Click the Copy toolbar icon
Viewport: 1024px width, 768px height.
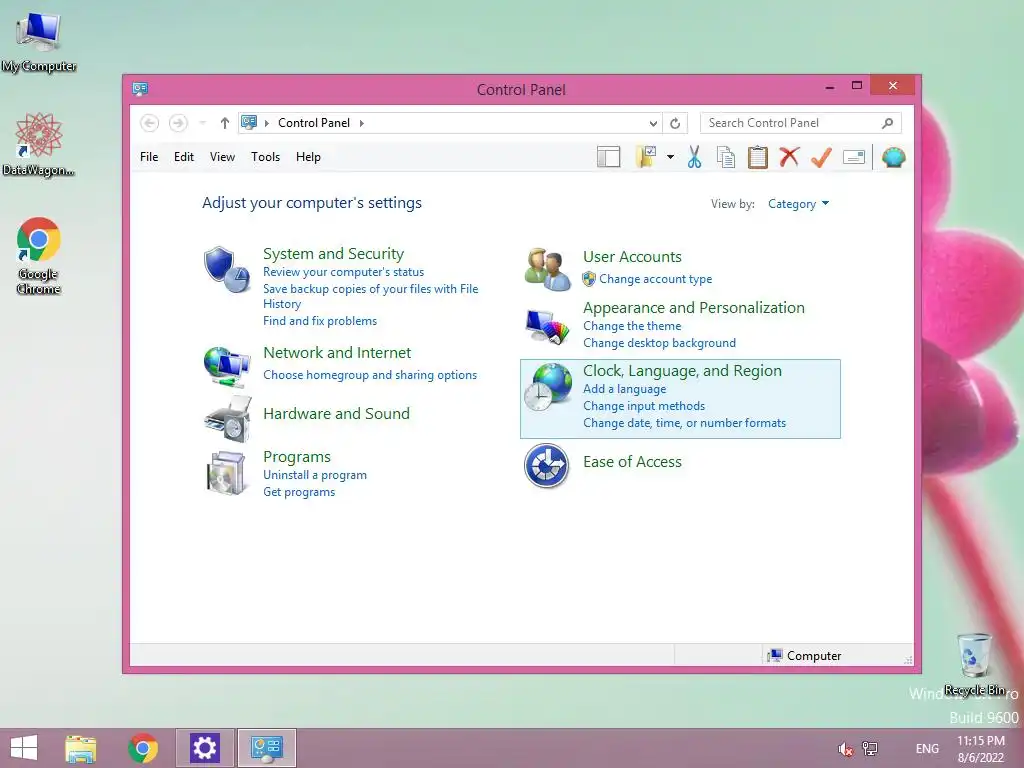tap(726, 157)
